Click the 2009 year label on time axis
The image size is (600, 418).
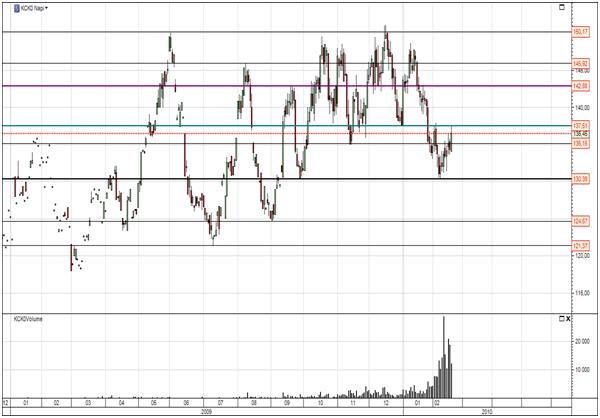click(207, 411)
